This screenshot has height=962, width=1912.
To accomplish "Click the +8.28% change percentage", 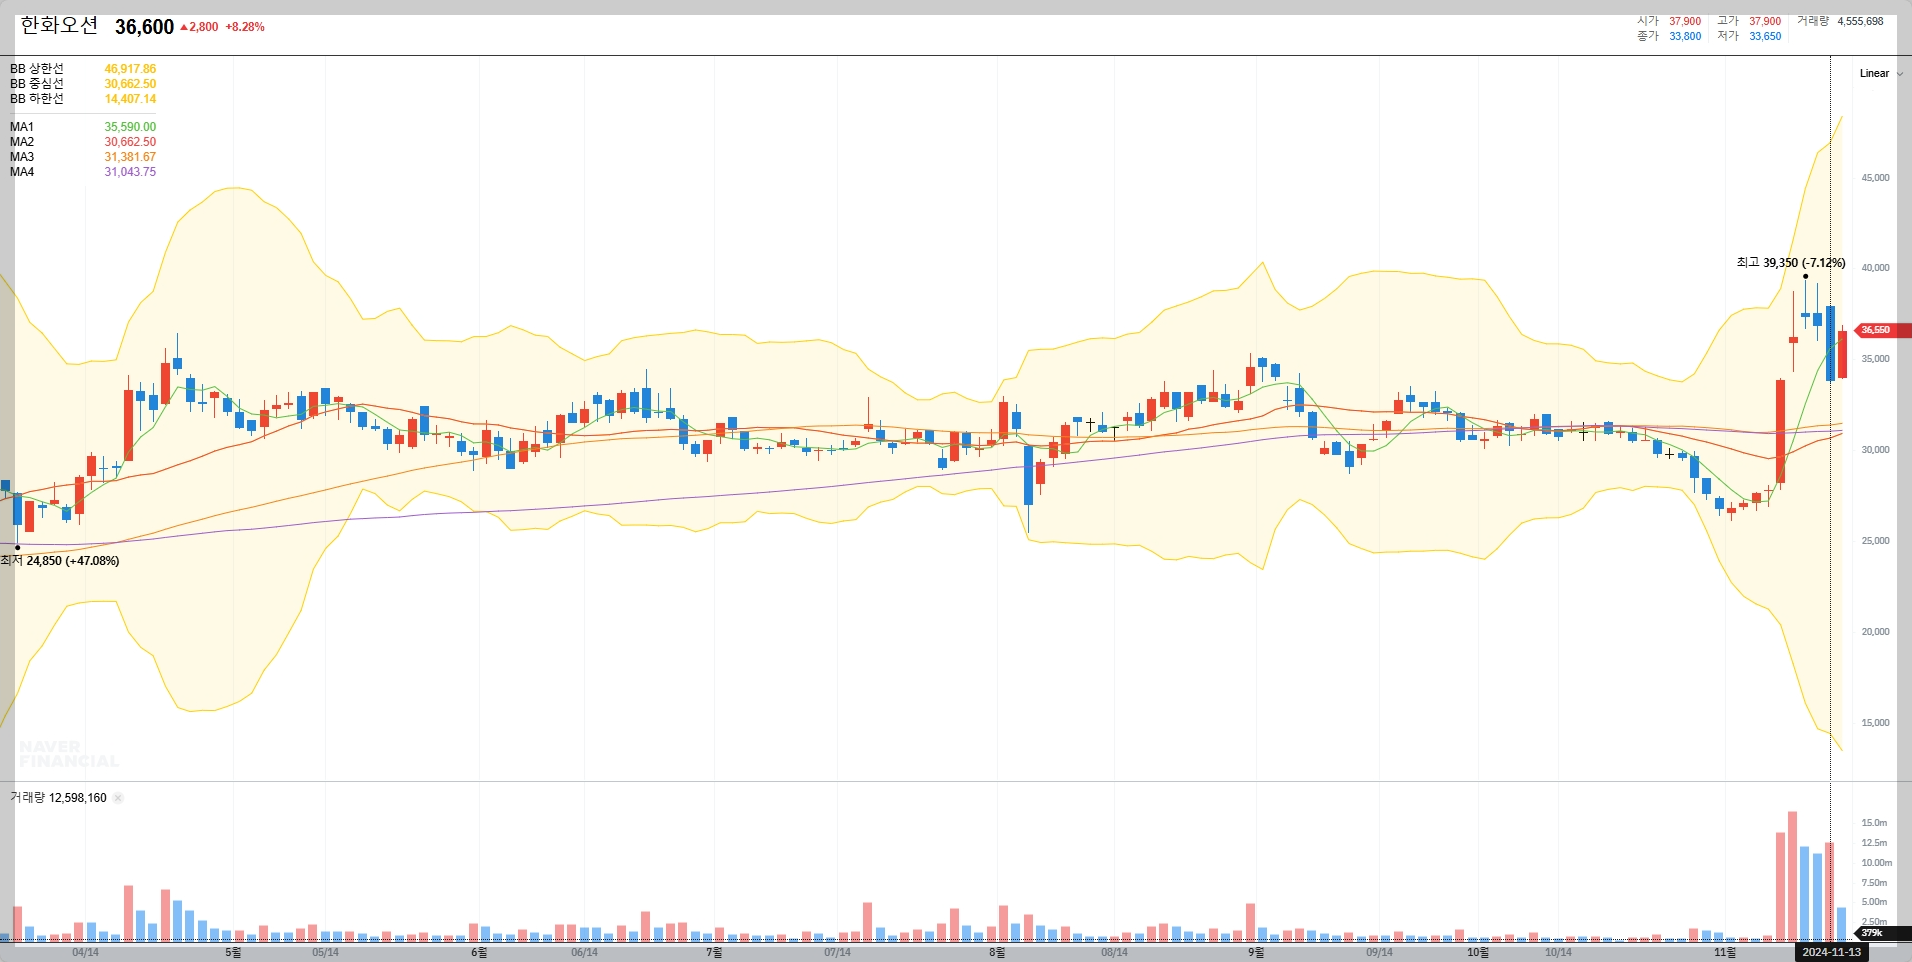I will 245,27.
